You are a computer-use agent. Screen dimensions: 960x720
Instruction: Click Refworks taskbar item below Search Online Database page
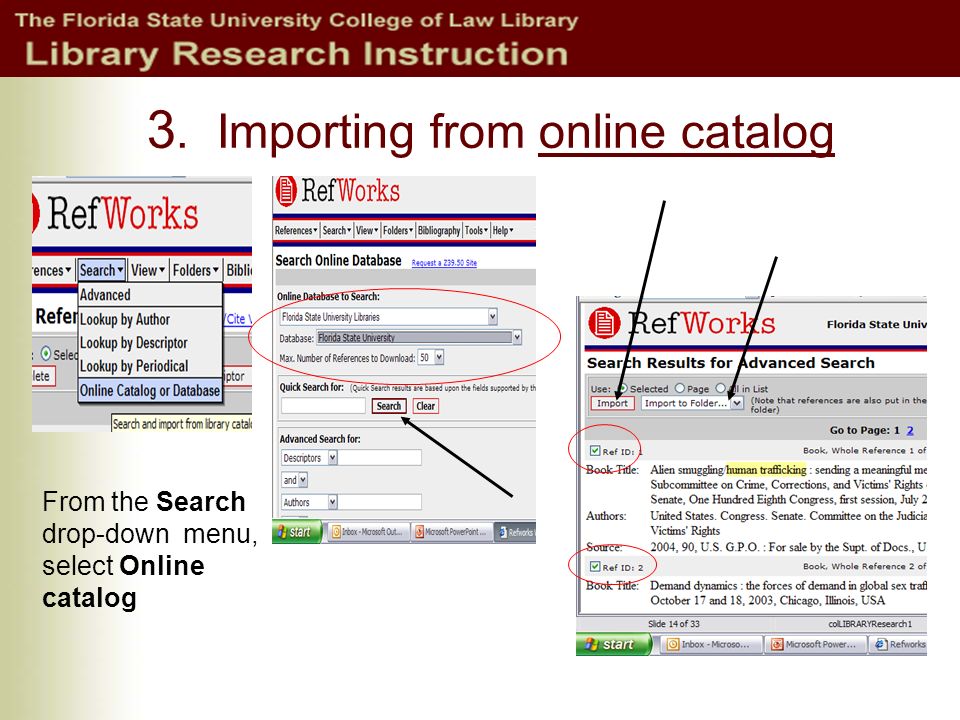[516, 531]
